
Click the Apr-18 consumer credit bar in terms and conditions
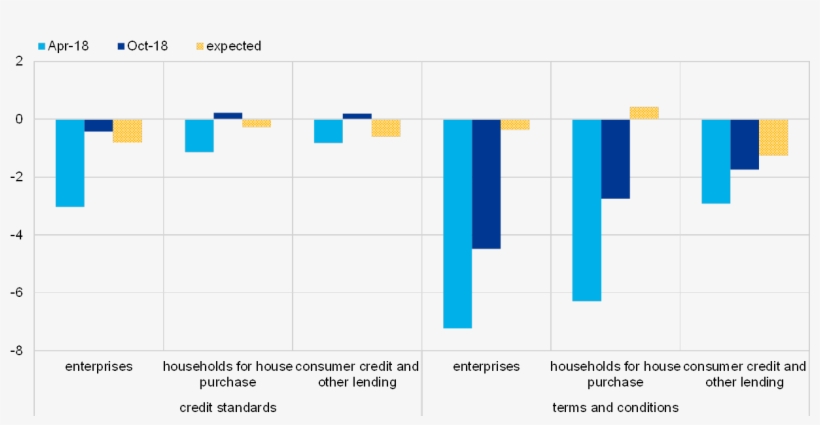click(715, 161)
